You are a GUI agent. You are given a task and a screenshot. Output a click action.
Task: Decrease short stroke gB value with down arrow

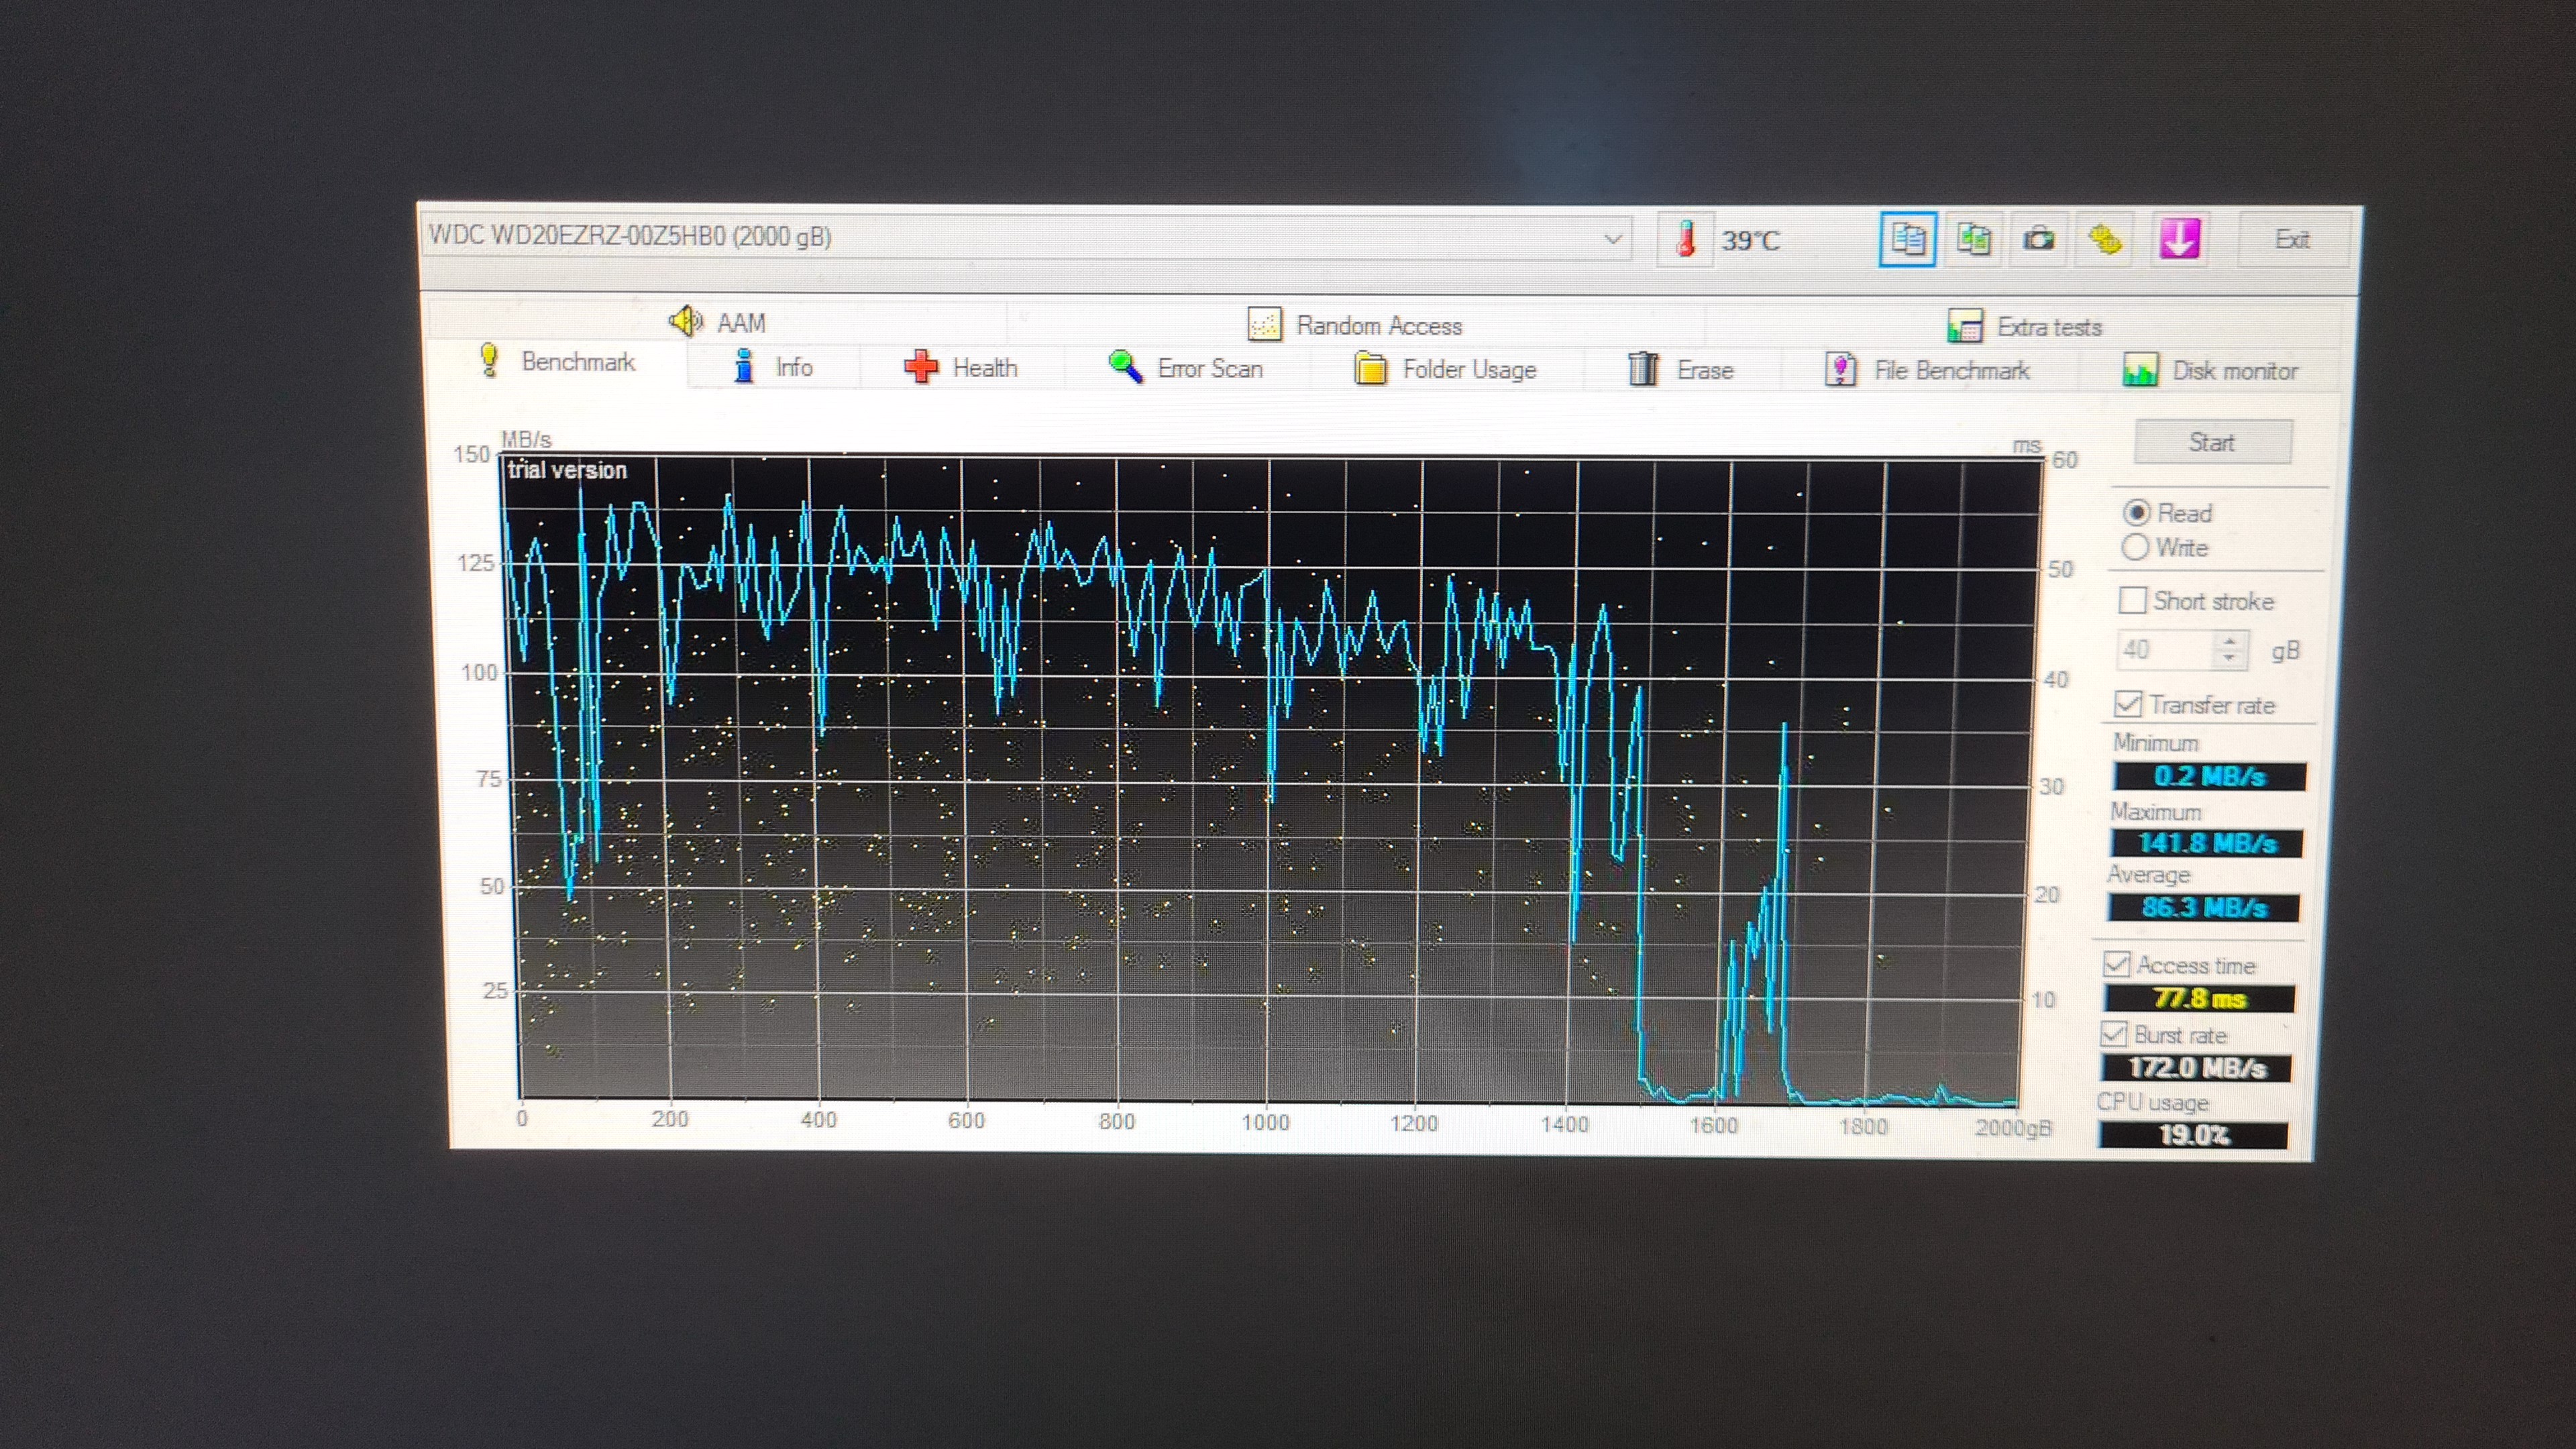click(2229, 658)
